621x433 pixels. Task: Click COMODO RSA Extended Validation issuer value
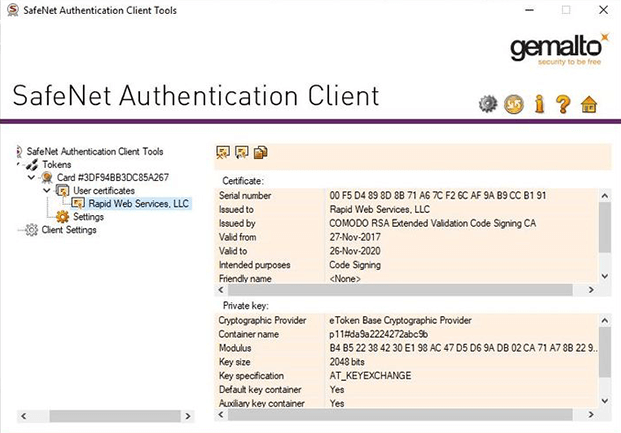coord(432,223)
